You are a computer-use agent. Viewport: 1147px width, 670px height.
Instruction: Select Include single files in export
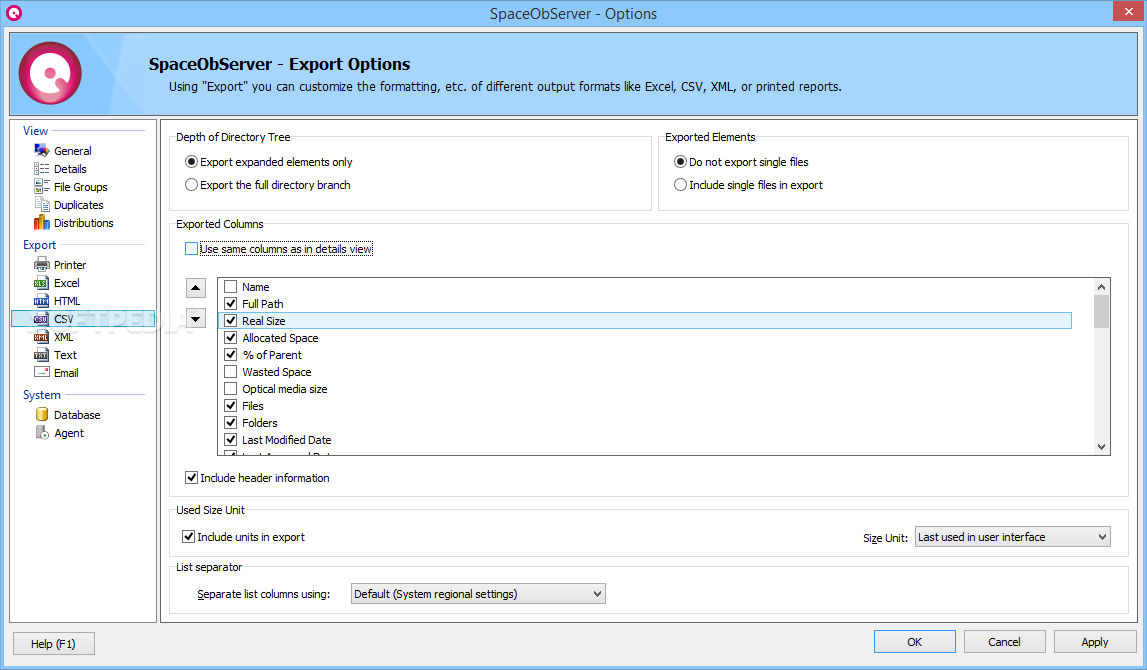[748, 185]
